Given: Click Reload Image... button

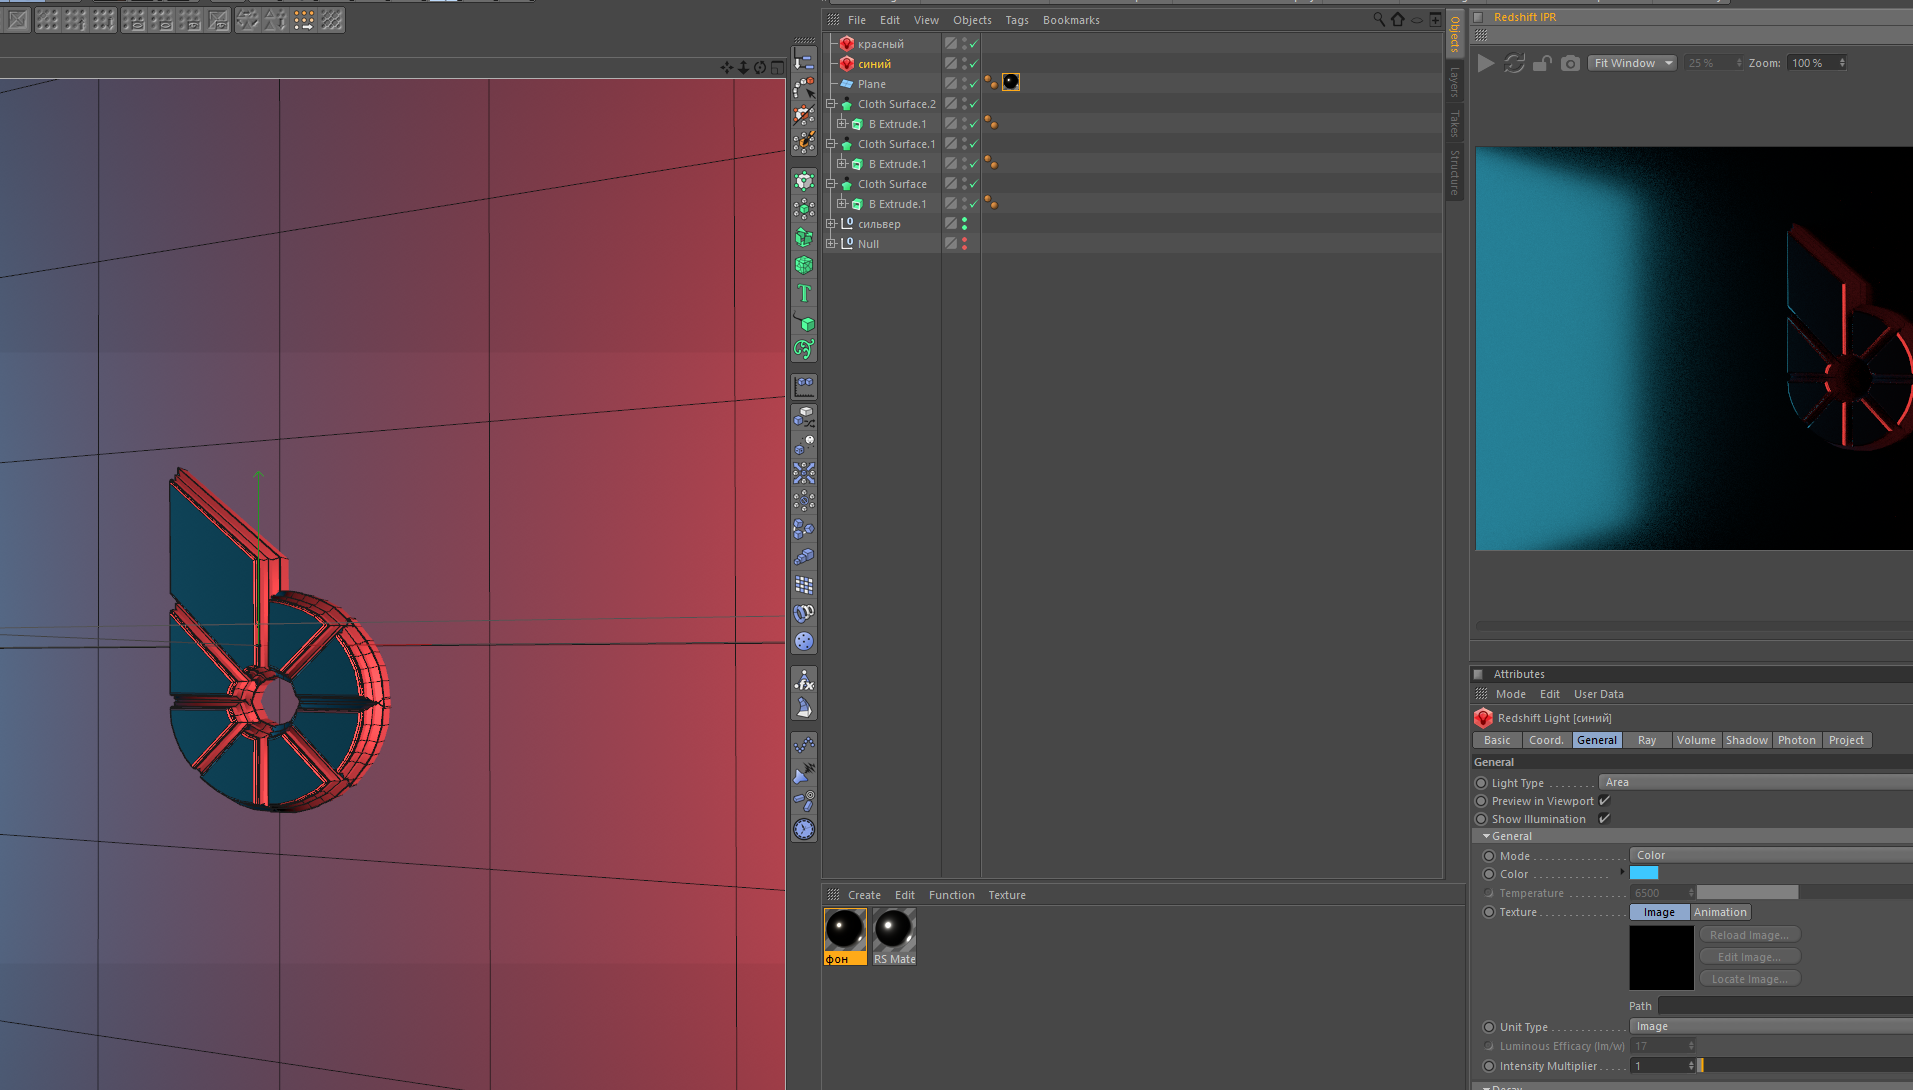Looking at the screenshot, I should (1749, 935).
